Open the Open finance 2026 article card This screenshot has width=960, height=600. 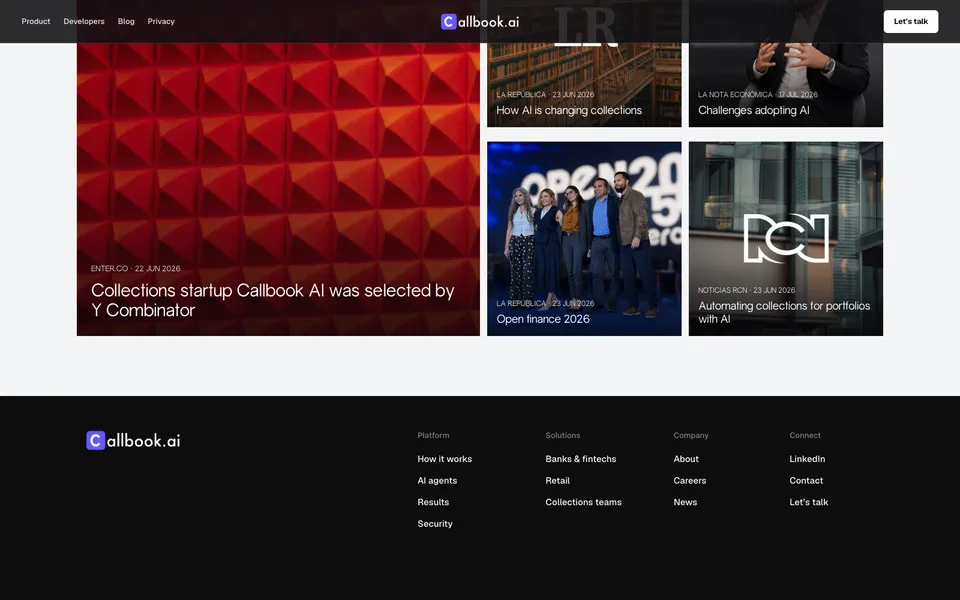pyautogui.click(x=584, y=239)
